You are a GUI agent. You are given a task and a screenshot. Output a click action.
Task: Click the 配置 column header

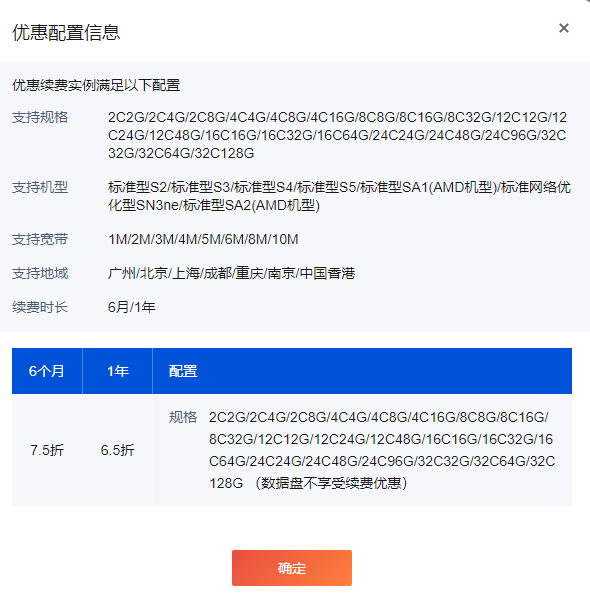[x=183, y=371]
